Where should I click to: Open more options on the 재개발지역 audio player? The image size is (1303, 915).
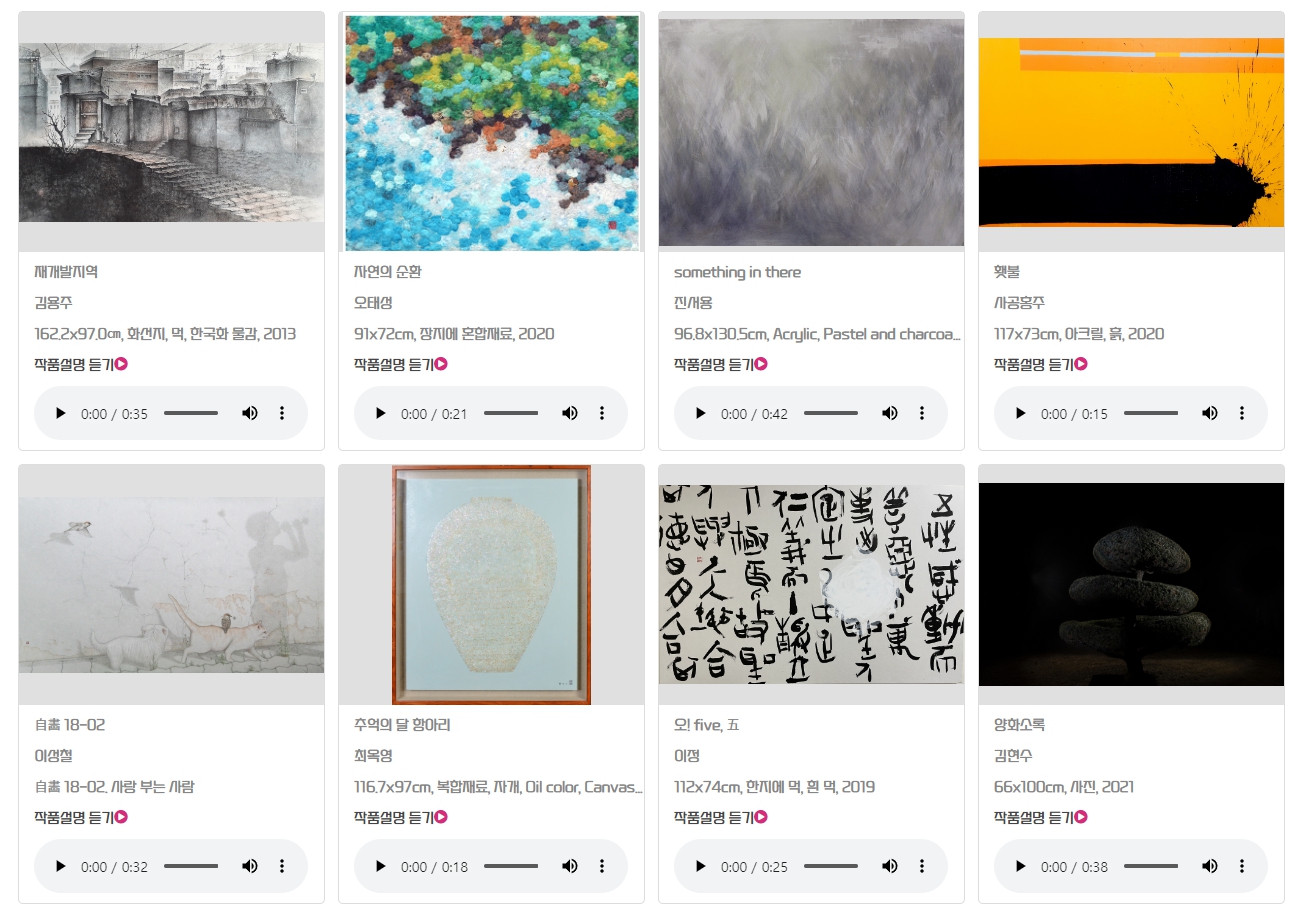pos(282,413)
